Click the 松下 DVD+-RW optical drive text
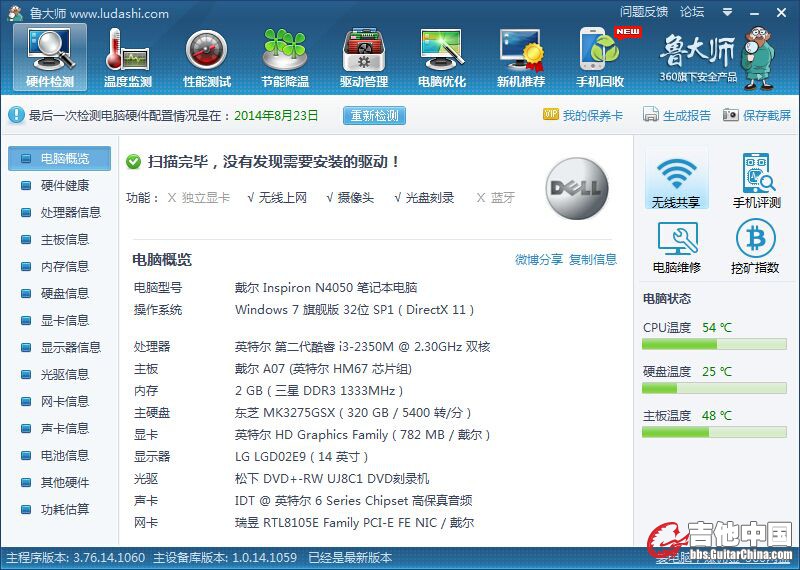This screenshot has width=800, height=570. pos(332,479)
